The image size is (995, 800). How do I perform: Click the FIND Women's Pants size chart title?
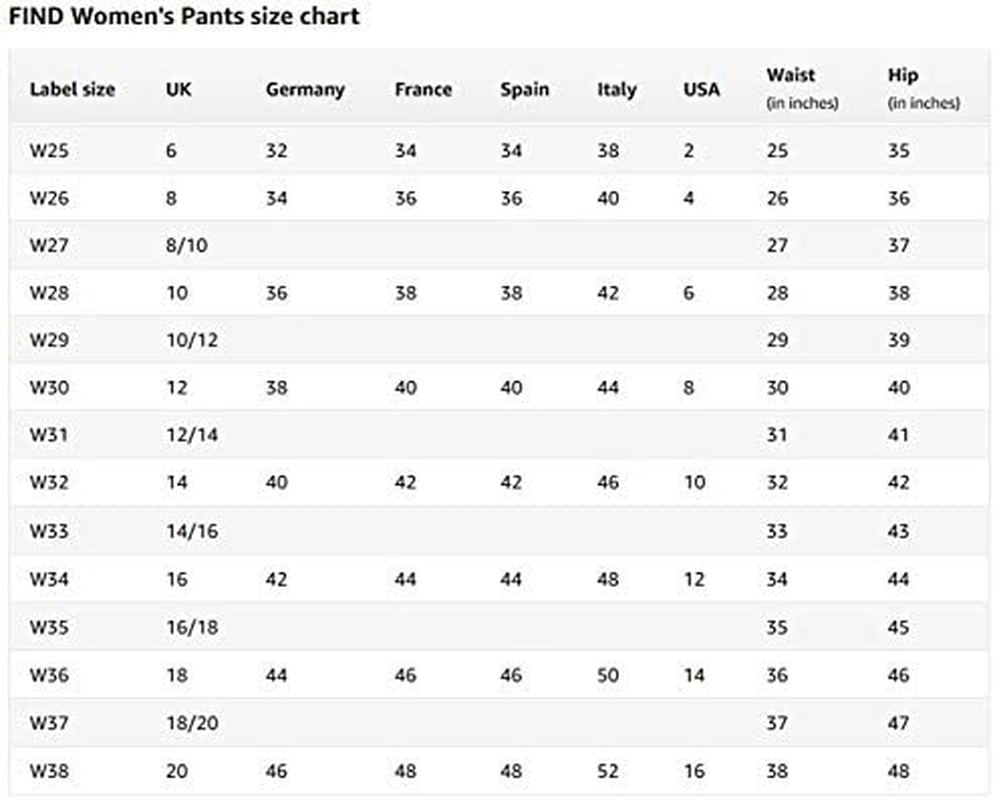(184, 16)
